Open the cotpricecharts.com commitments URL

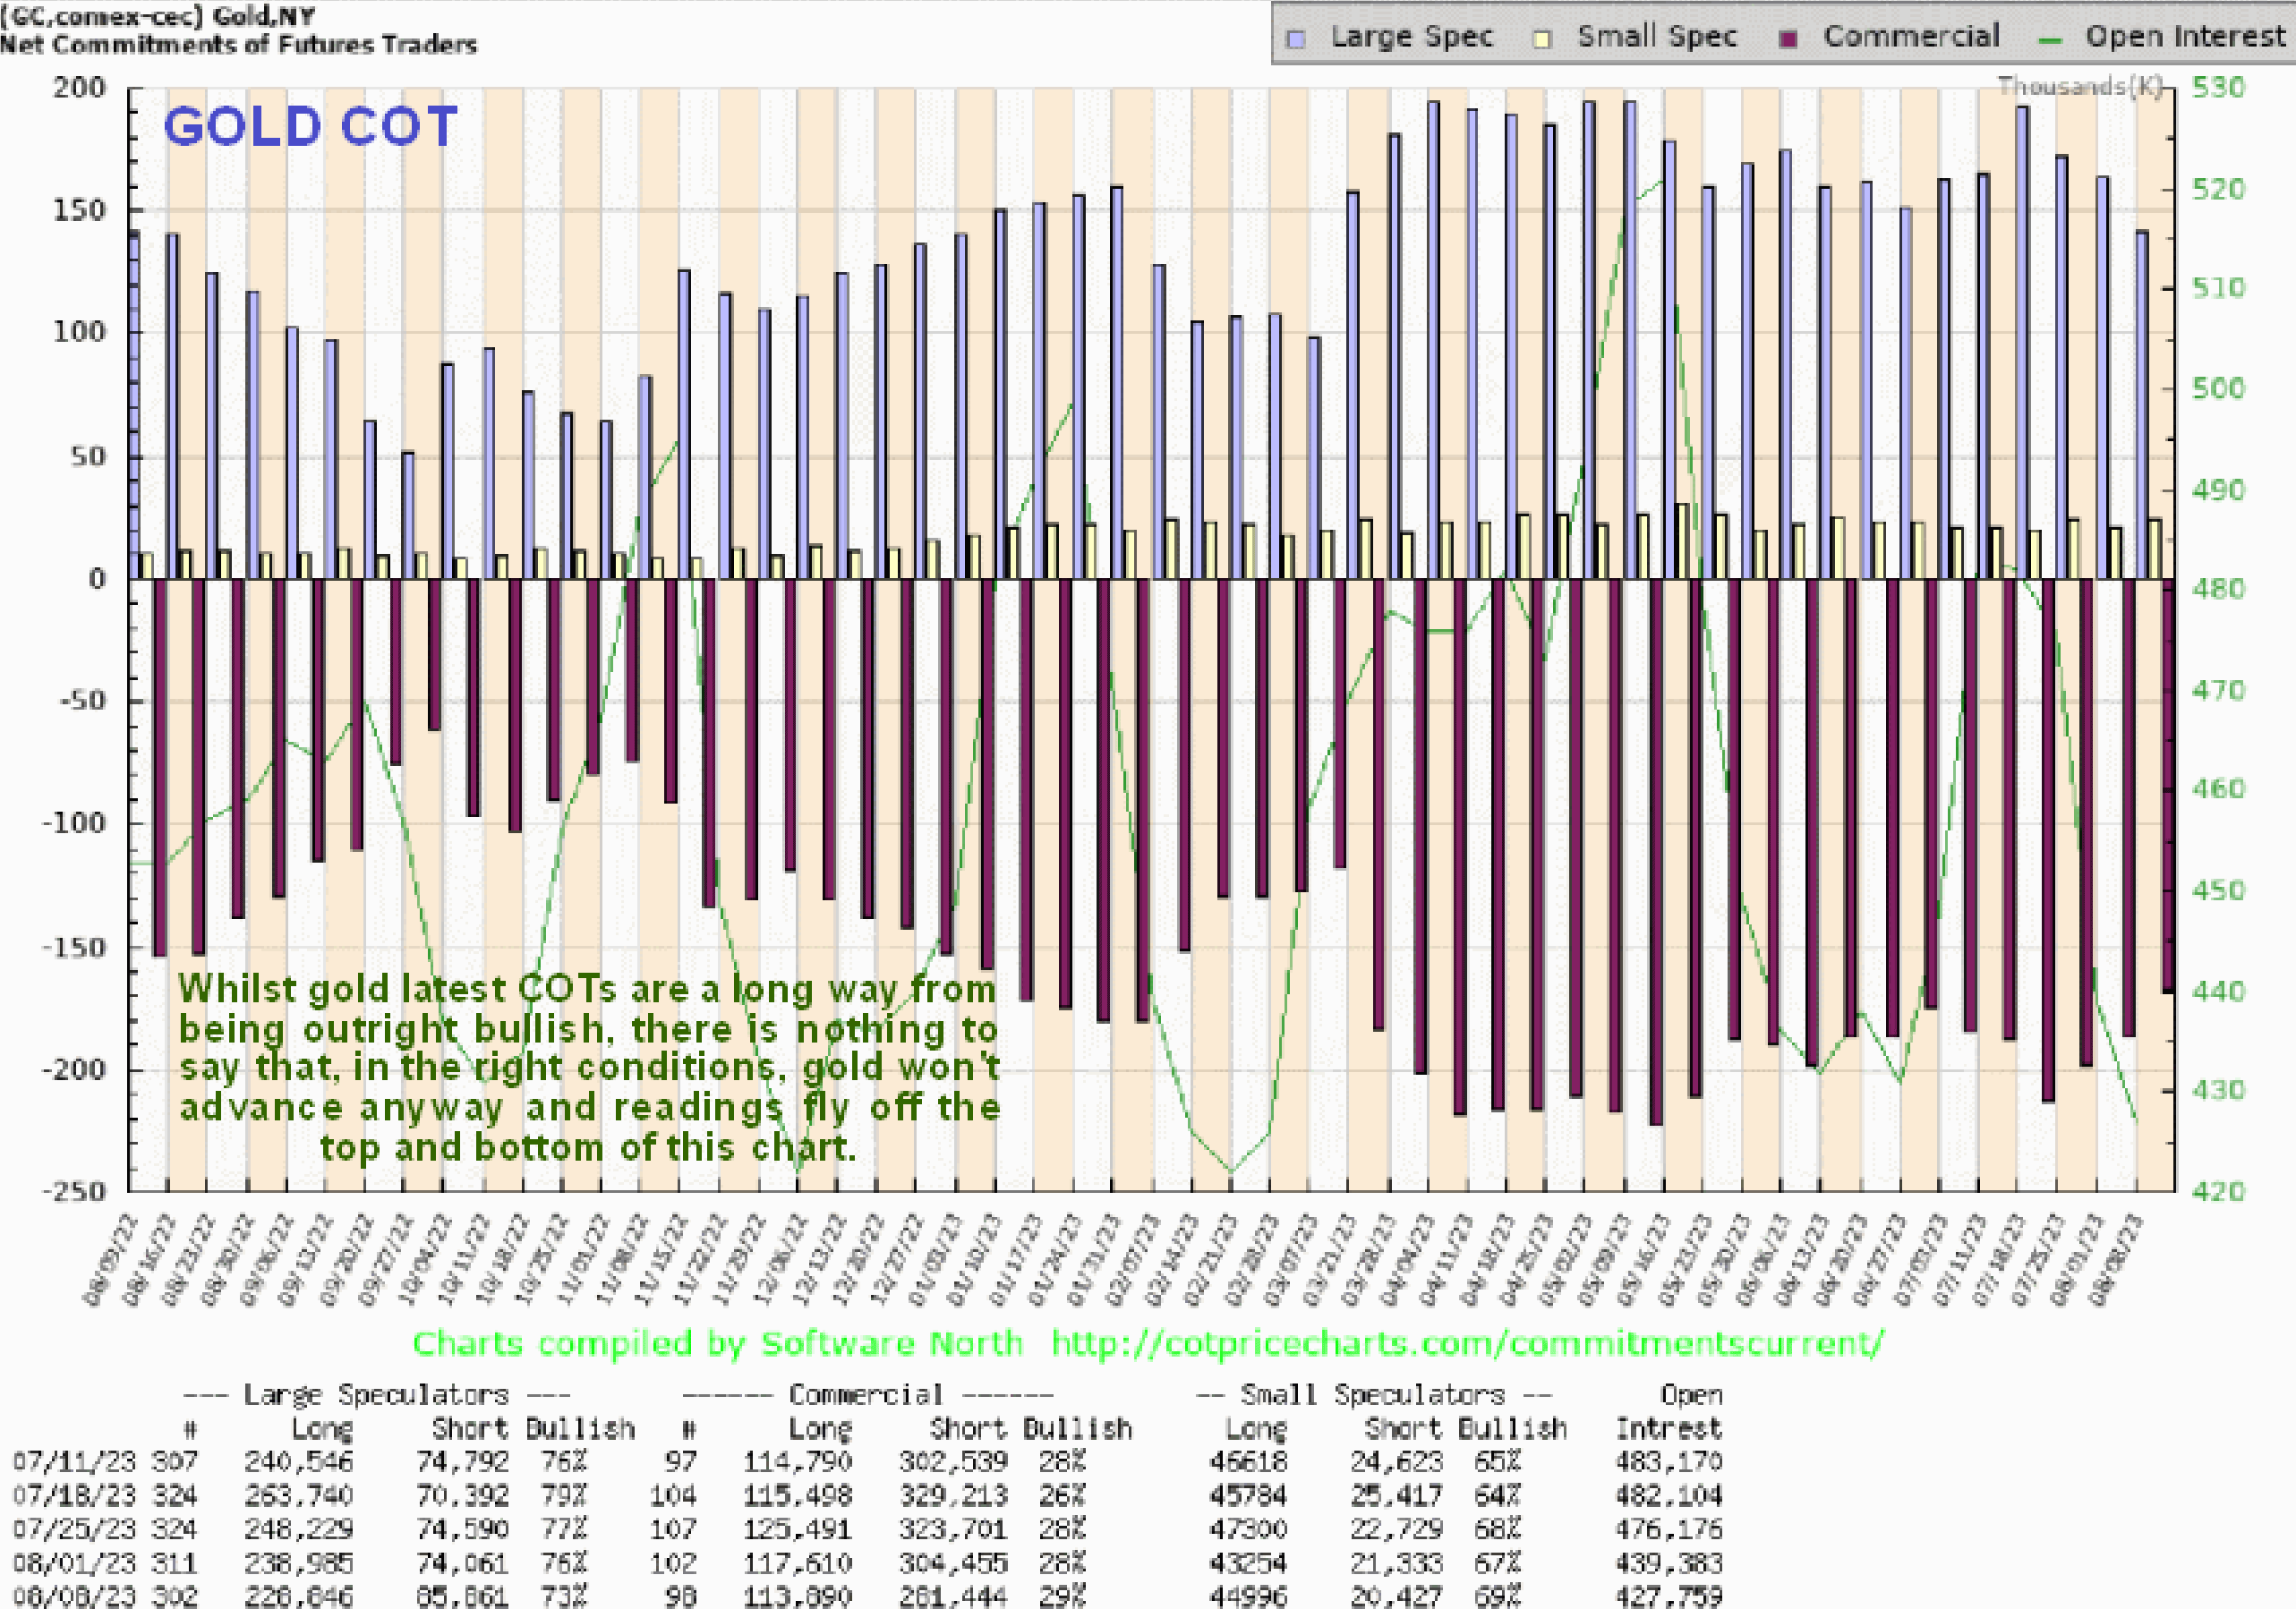click(1468, 1343)
